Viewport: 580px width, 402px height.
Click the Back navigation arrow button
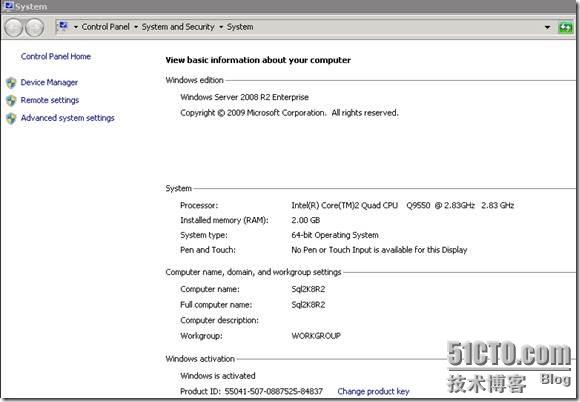(x=14, y=27)
